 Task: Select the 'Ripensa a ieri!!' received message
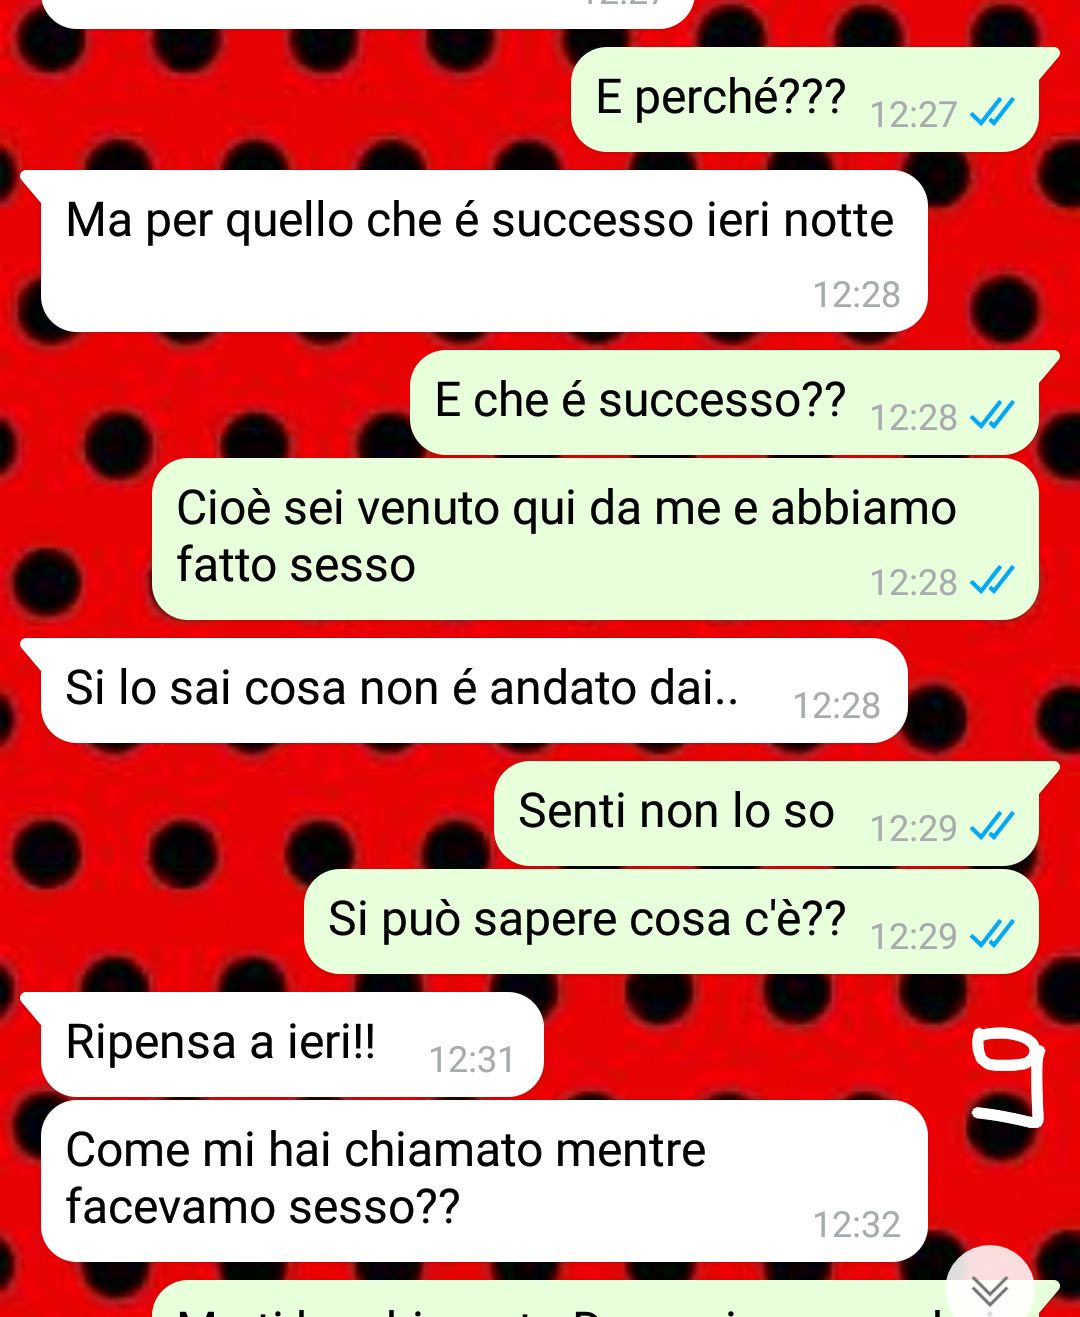point(292,1044)
